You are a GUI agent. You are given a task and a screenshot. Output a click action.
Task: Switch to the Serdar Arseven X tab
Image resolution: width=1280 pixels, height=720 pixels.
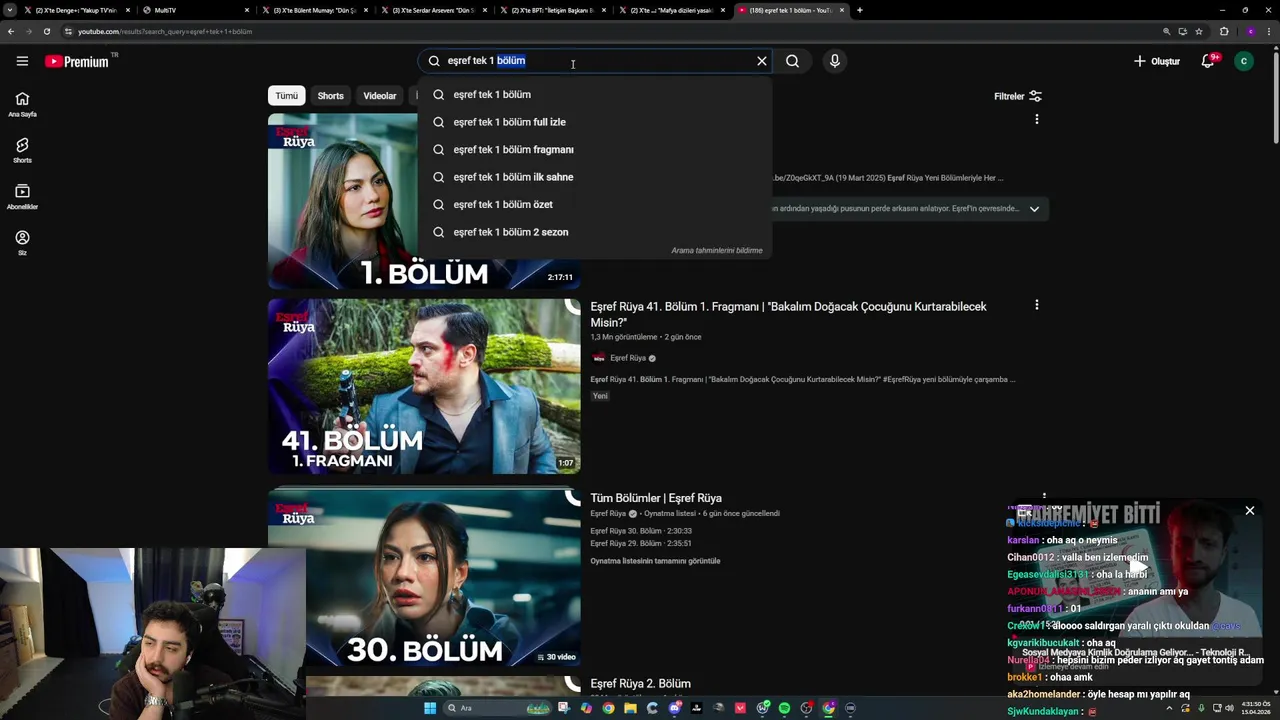tap(432, 10)
